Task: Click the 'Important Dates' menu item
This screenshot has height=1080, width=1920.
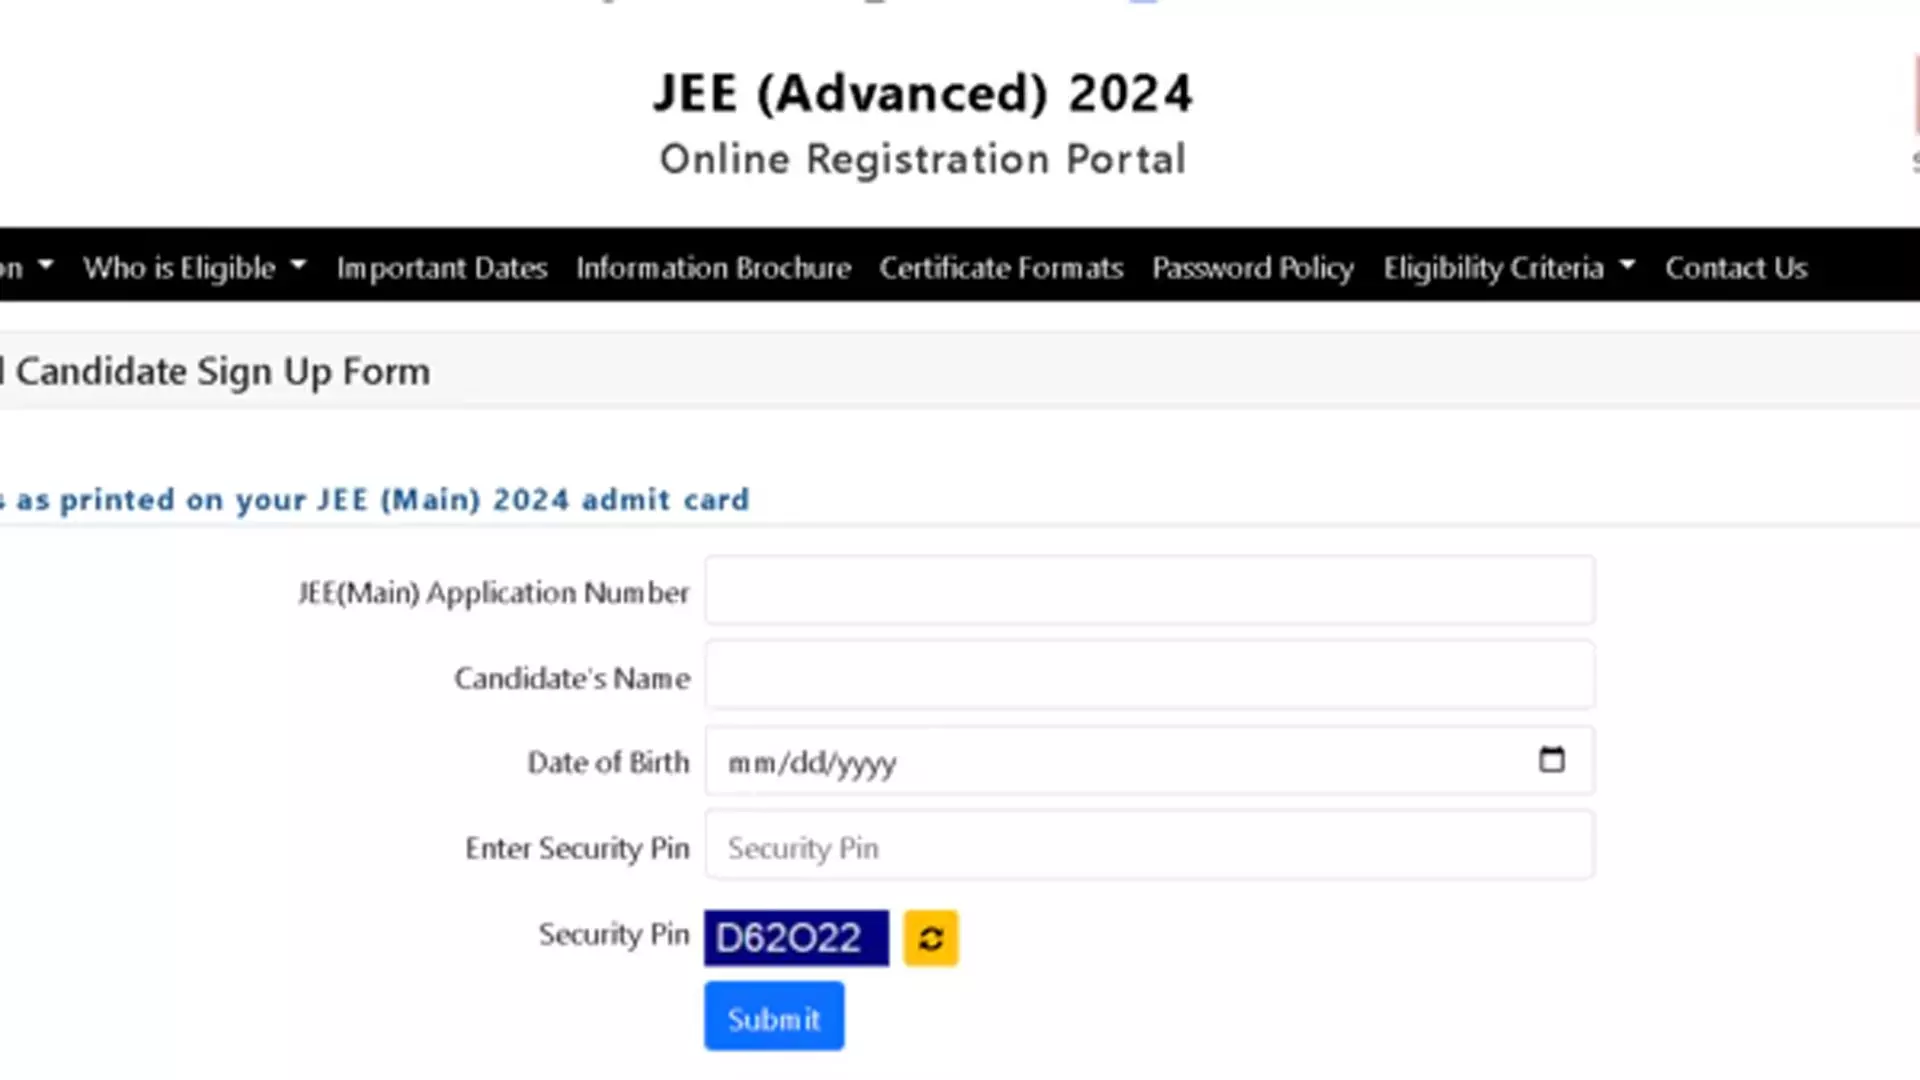Action: point(442,266)
